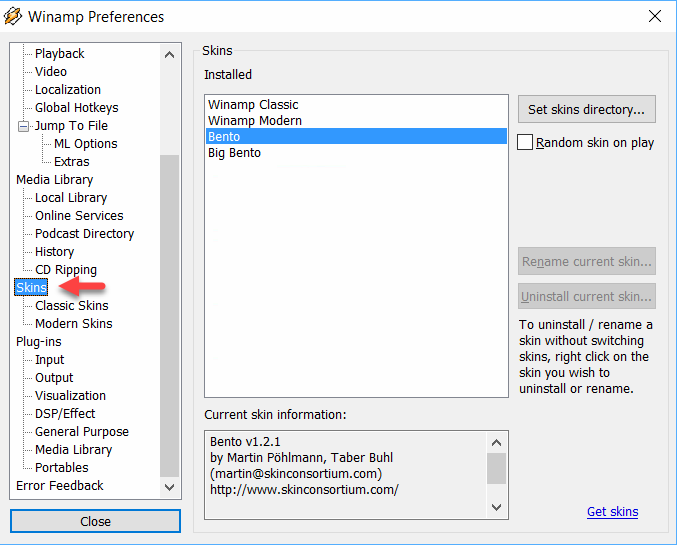Click the author line Martin Pöhlmann, Taber Buhl
The height and width of the screenshot is (545, 677).
301,458
